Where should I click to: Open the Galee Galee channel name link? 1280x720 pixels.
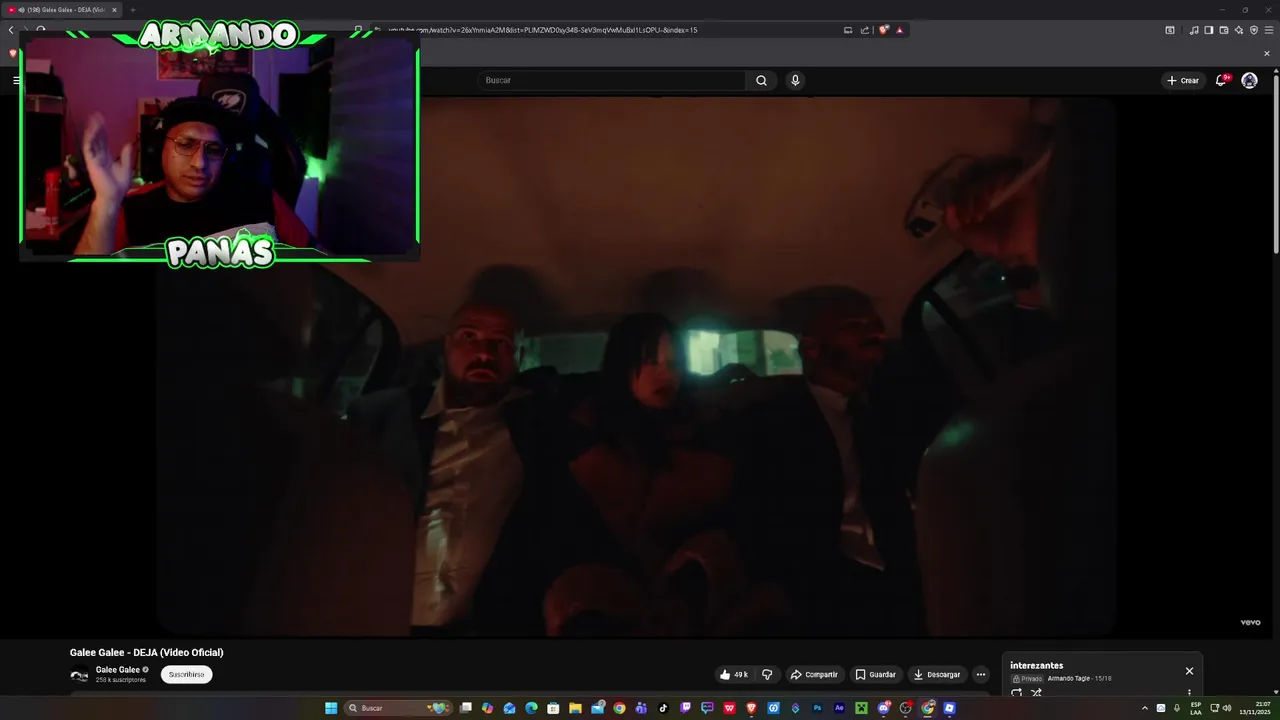[x=118, y=670]
